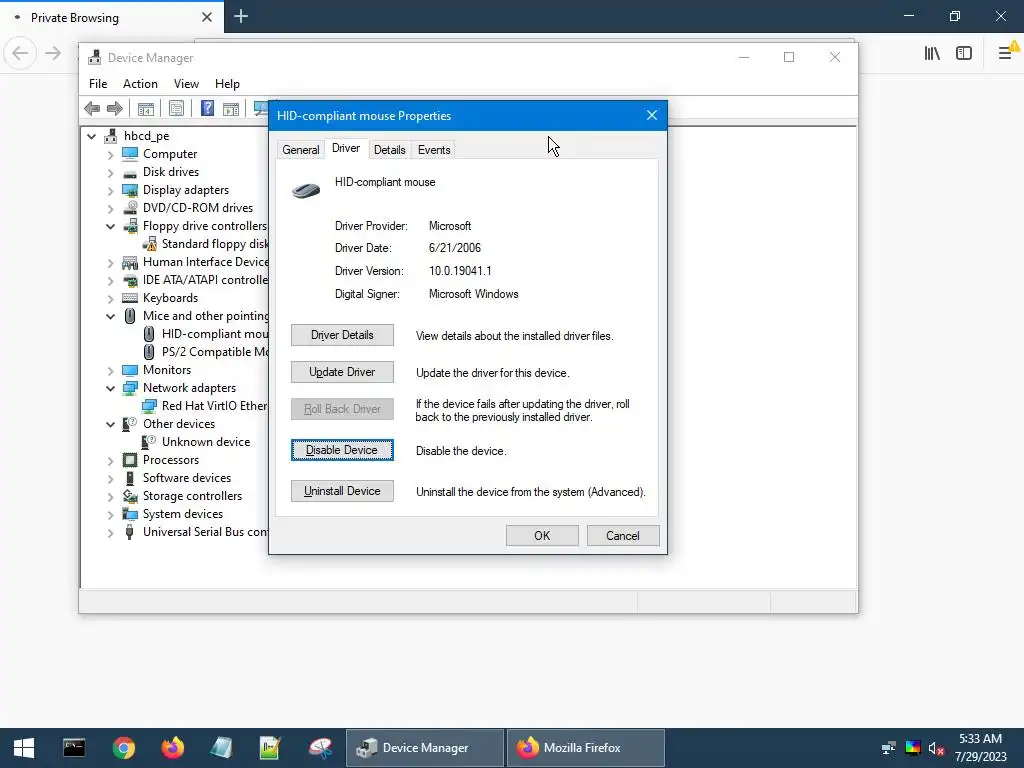Viewport: 1024px width, 768px height.
Task: Click the Uninstall Device button
Action: [342, 491]
